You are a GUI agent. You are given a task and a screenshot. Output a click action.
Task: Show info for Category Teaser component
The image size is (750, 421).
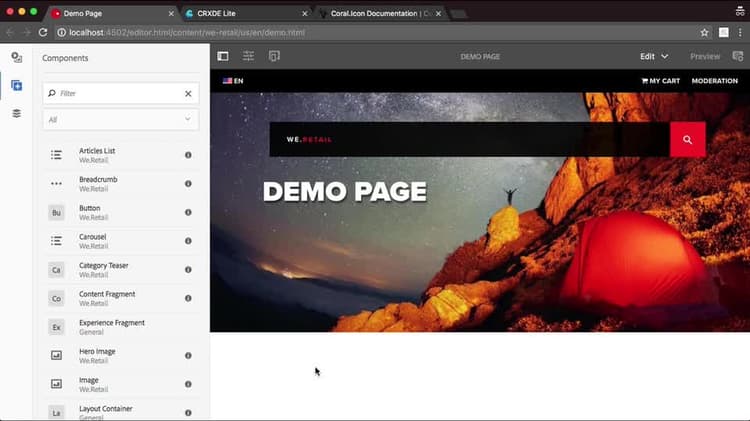188,270
